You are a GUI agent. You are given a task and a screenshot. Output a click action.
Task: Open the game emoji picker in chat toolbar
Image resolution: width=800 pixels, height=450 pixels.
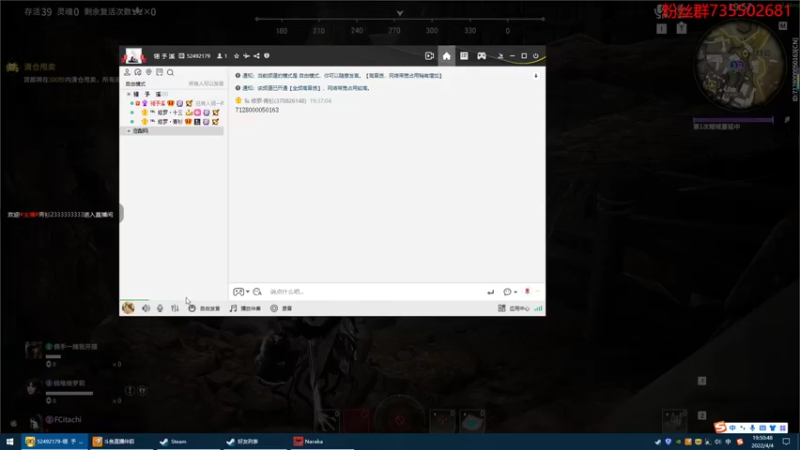(238, 292)
